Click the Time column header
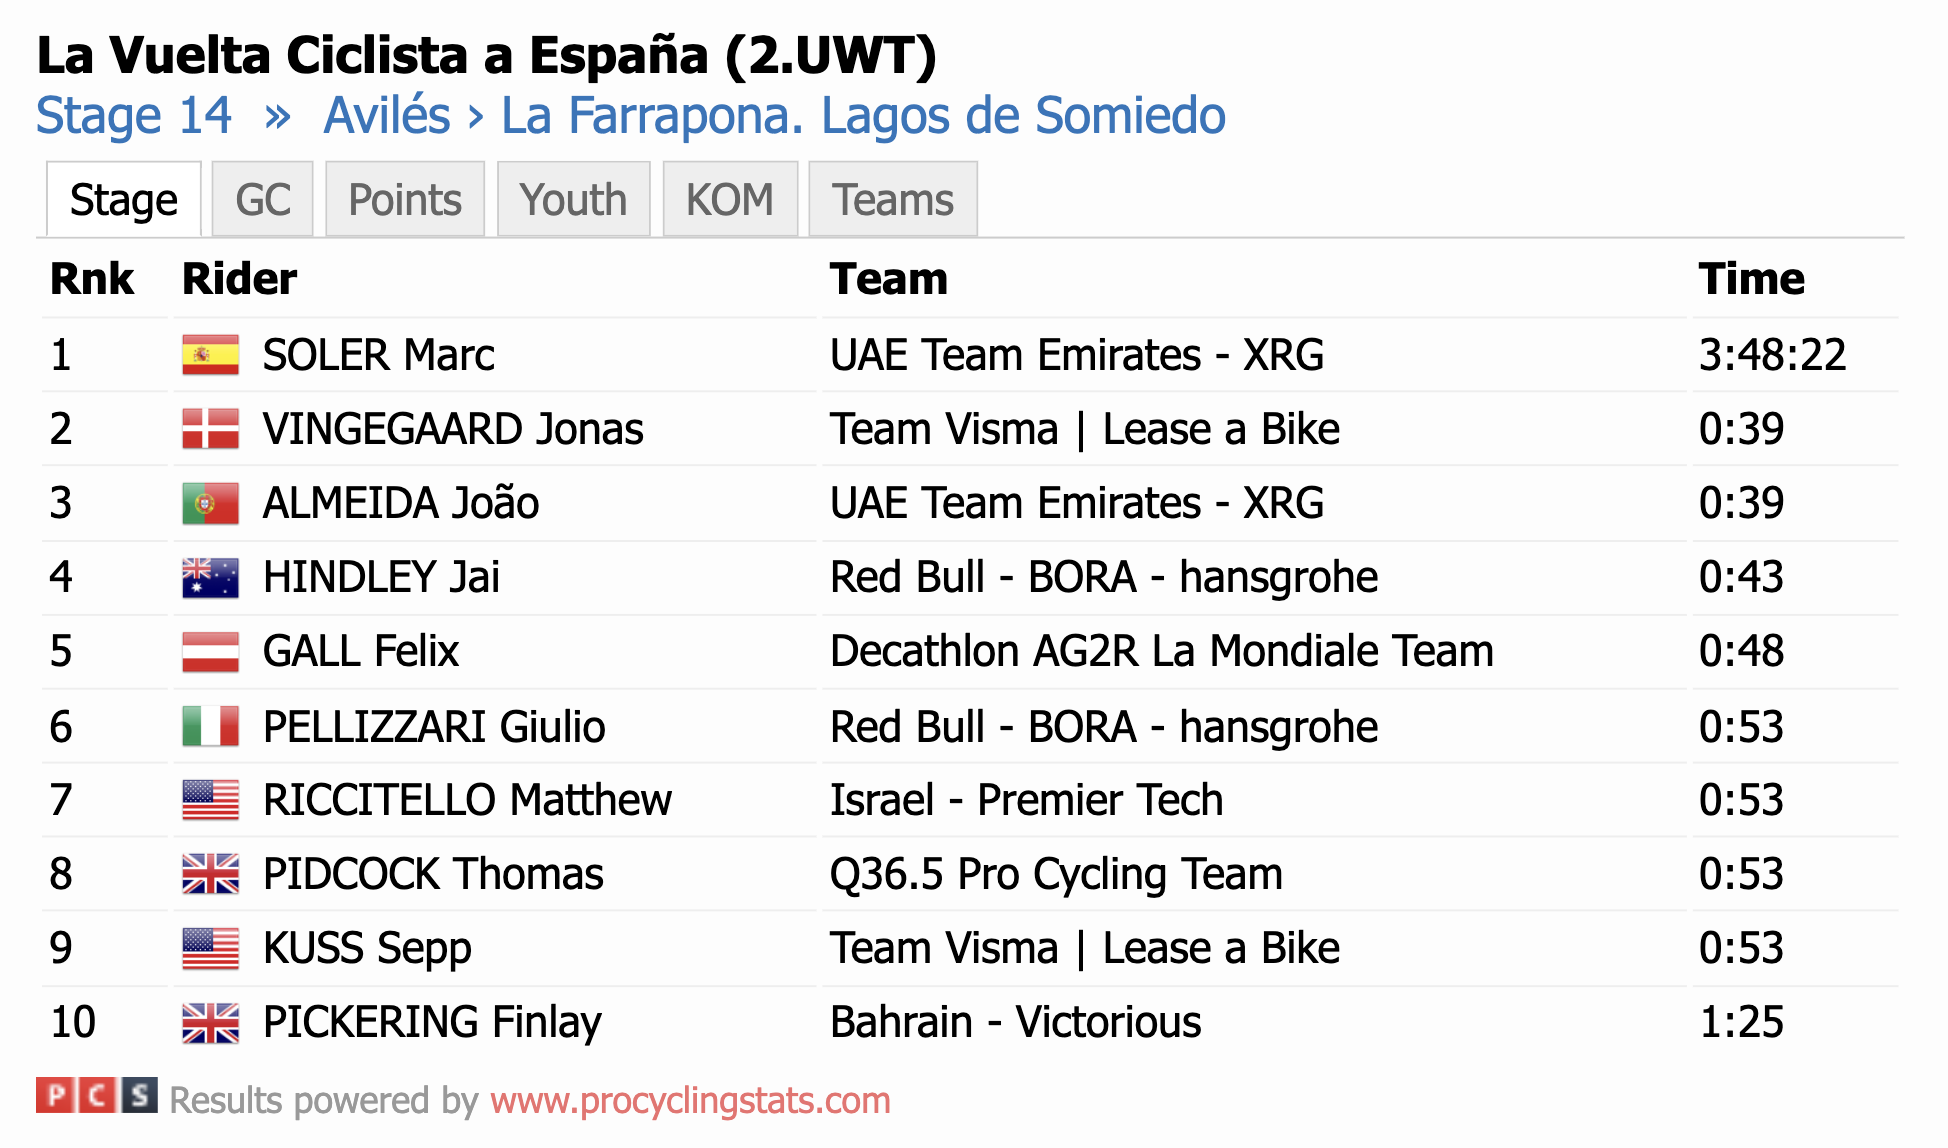Screen dimensions: 1948x1148 pos(1751,278)
